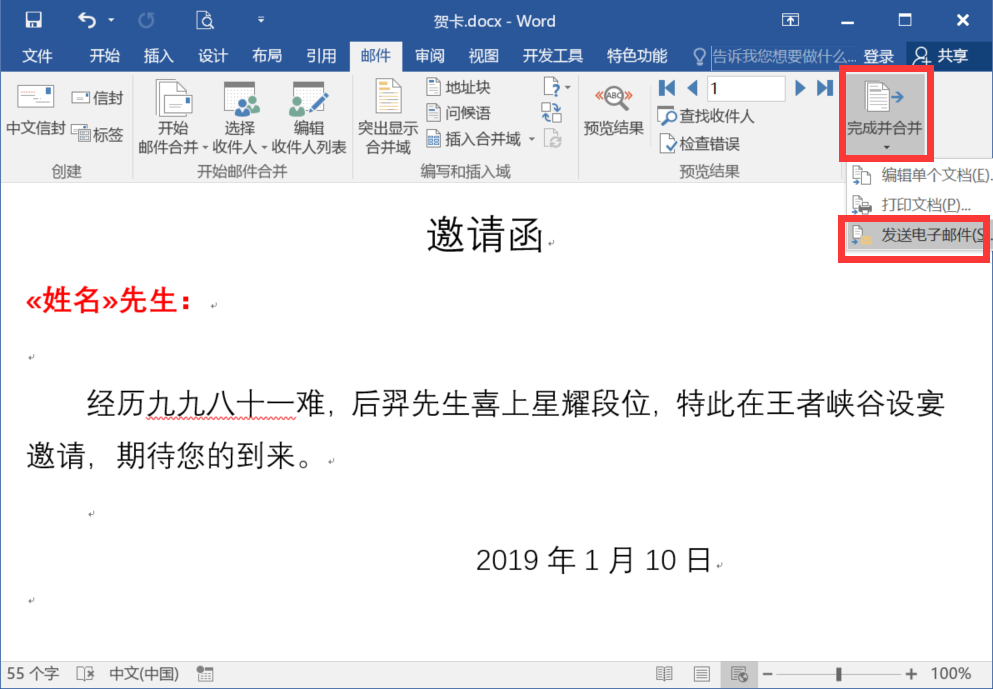Choose 打印文档 menu item
Viewport: 993px width, 689px height.
(x=920, y=205)
